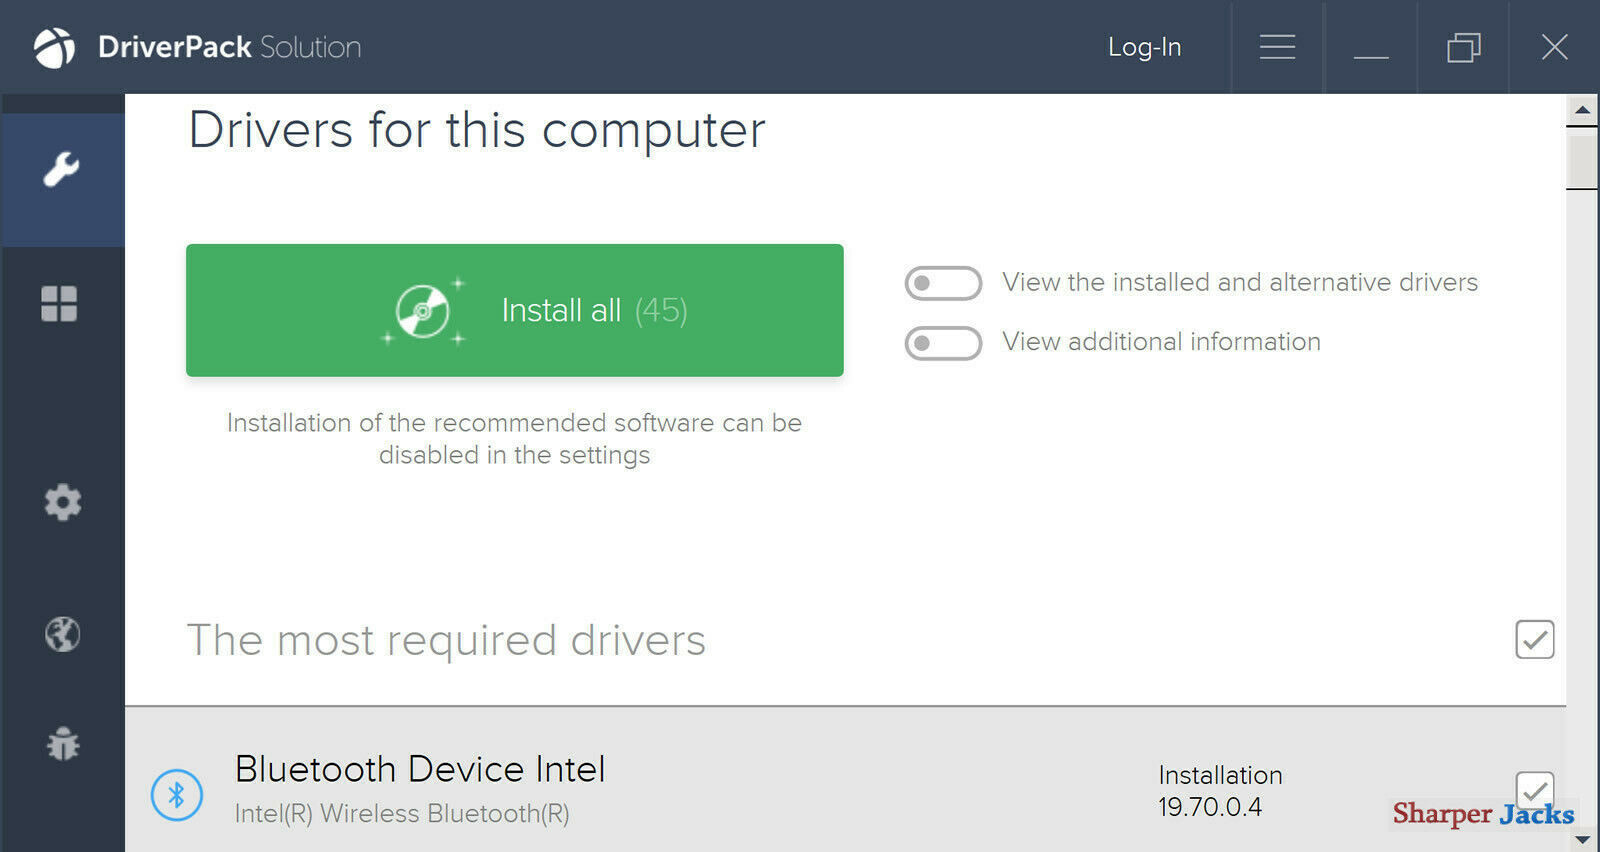The image size is (1600, 852).
Task: Click the Bluetooth icon for Intel device
Action: coord(177,795)
